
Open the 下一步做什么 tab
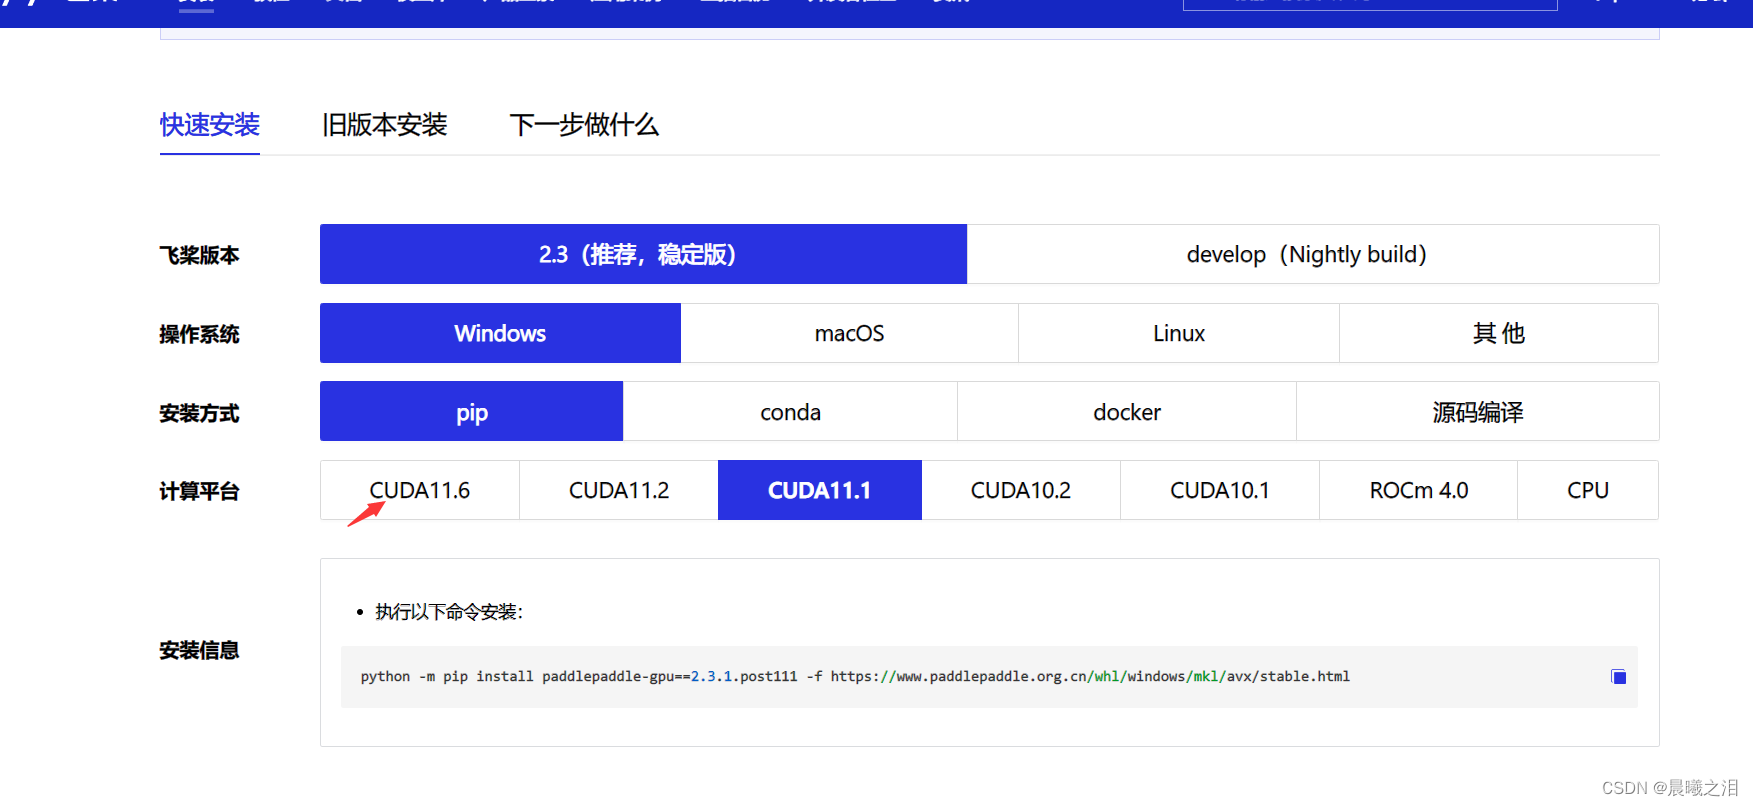[x=584, y=125]
